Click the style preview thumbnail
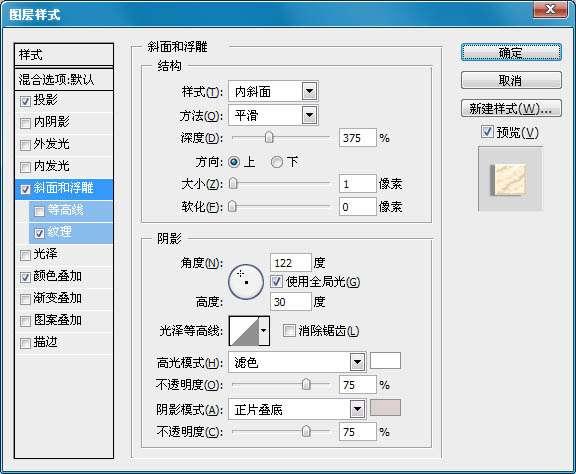This screenshot has height=474, width=576. point(510,179)
